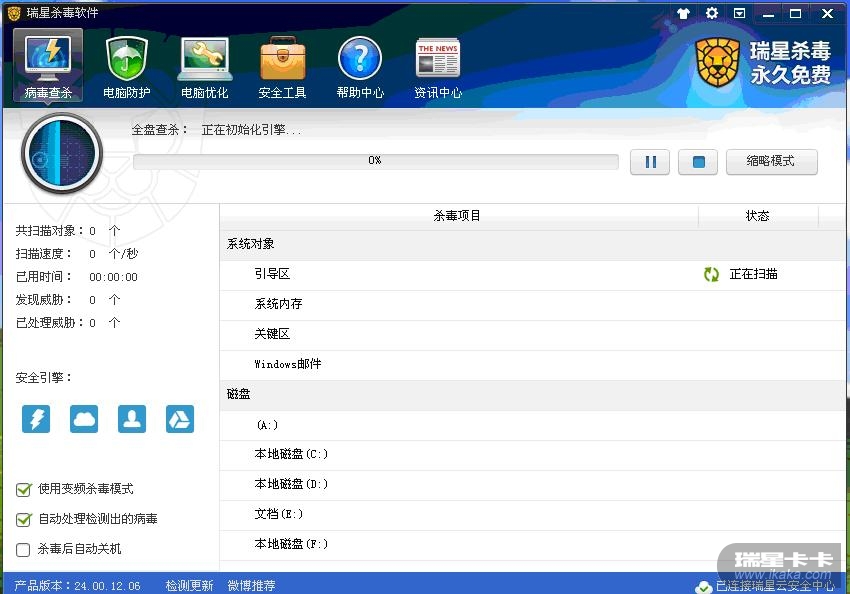Select the Windows邮件 row

click(x=533, y=364)
